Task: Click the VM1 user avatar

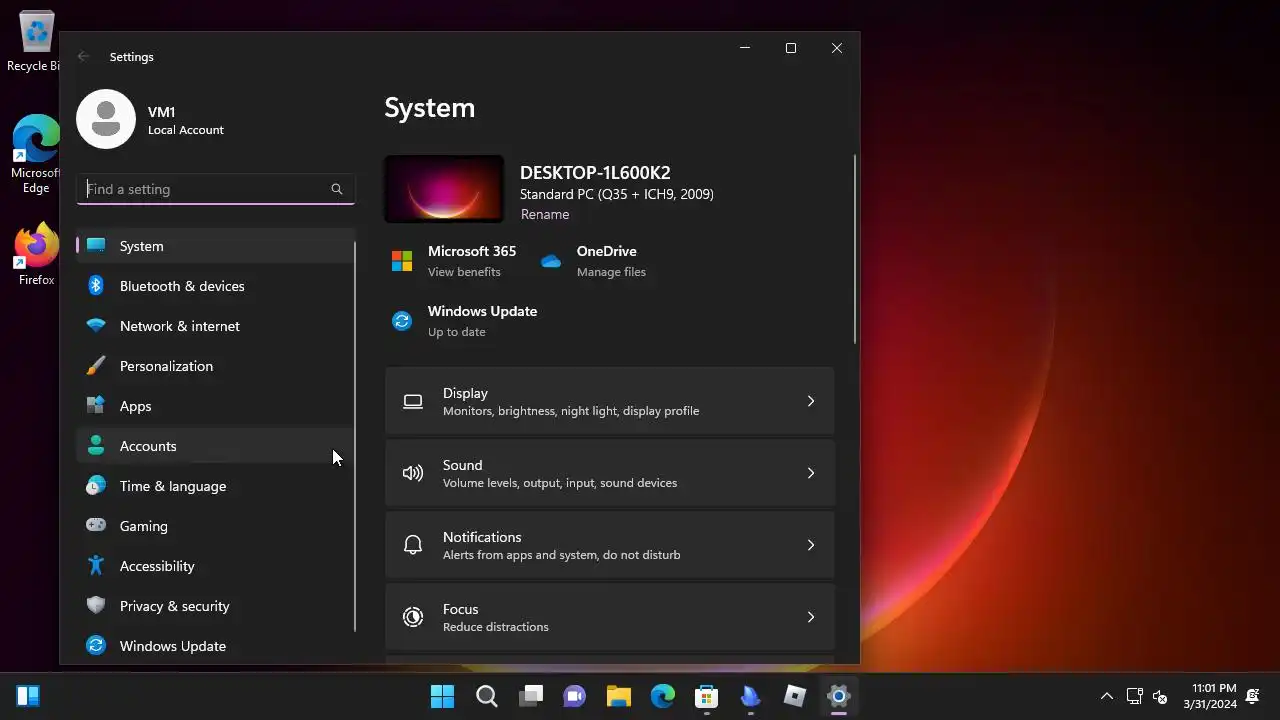Action: click(x=106, y=119)
